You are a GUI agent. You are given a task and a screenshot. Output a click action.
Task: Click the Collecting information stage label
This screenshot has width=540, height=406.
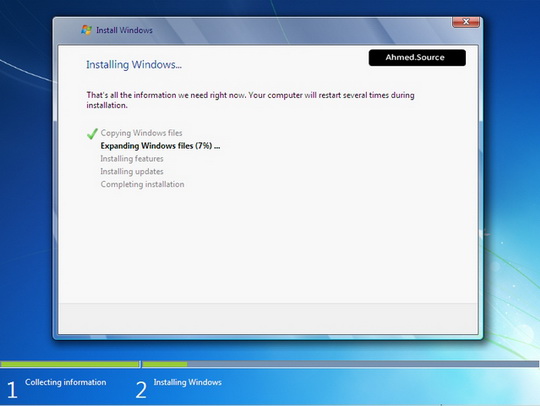point(65,382)
